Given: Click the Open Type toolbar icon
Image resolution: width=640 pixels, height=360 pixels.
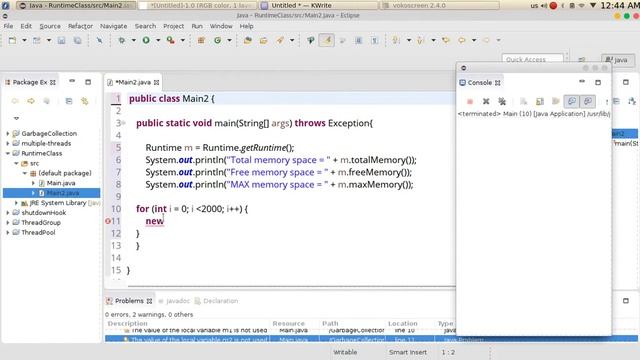Looking at the screenshot, I should (247, 40).
